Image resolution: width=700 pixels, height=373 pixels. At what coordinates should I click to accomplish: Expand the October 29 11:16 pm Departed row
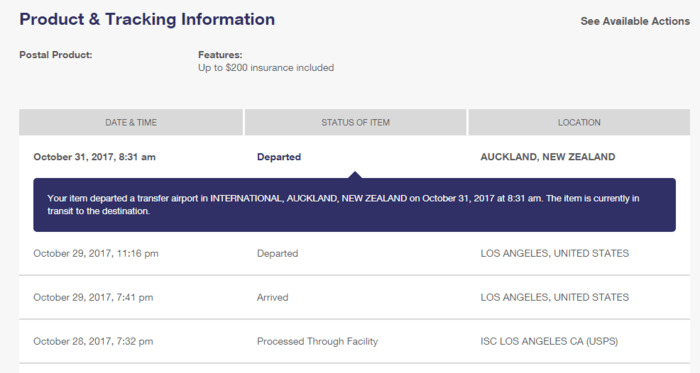[354, 253]
